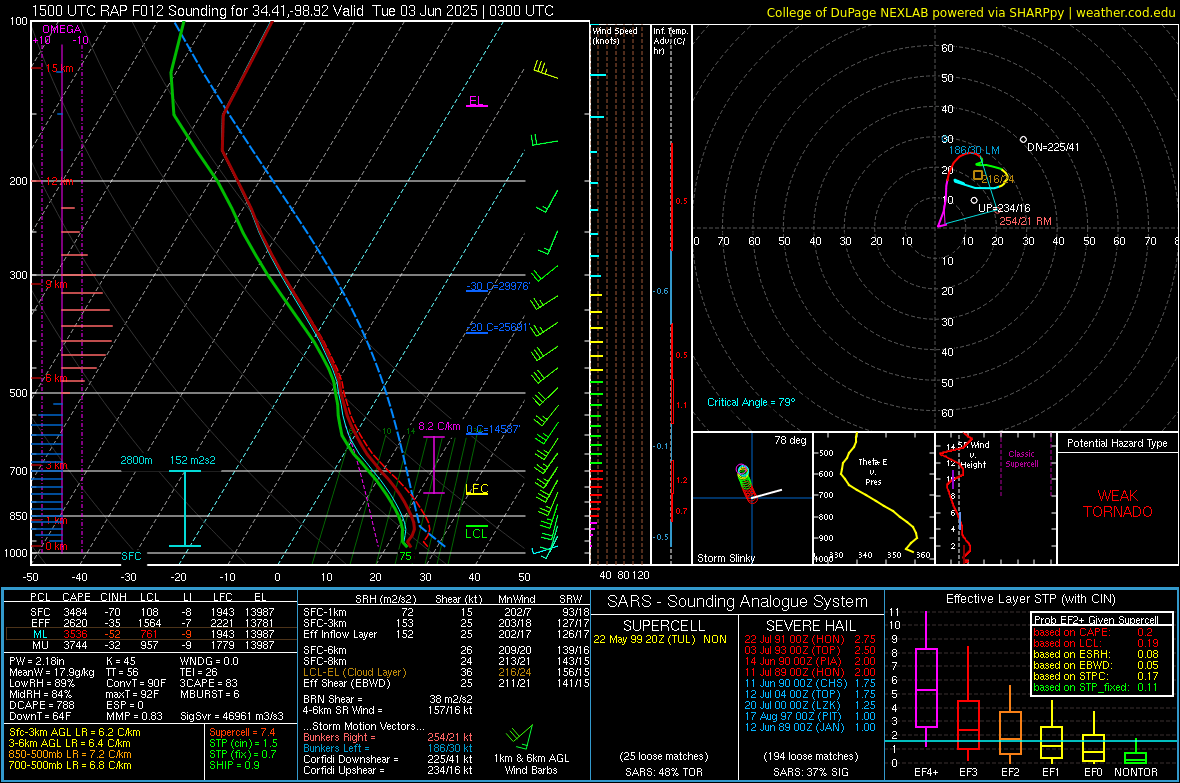Click the 2800m effective inflow label
The height and width of the screenshot is (783, 1180).
(136, 460)
